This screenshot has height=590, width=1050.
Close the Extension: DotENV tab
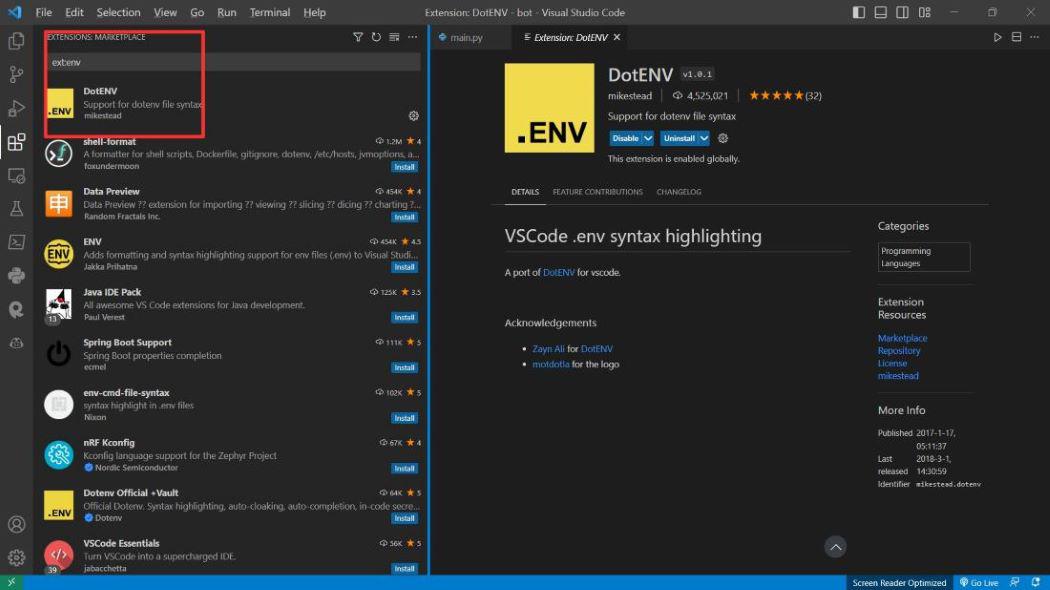(617, 38)
